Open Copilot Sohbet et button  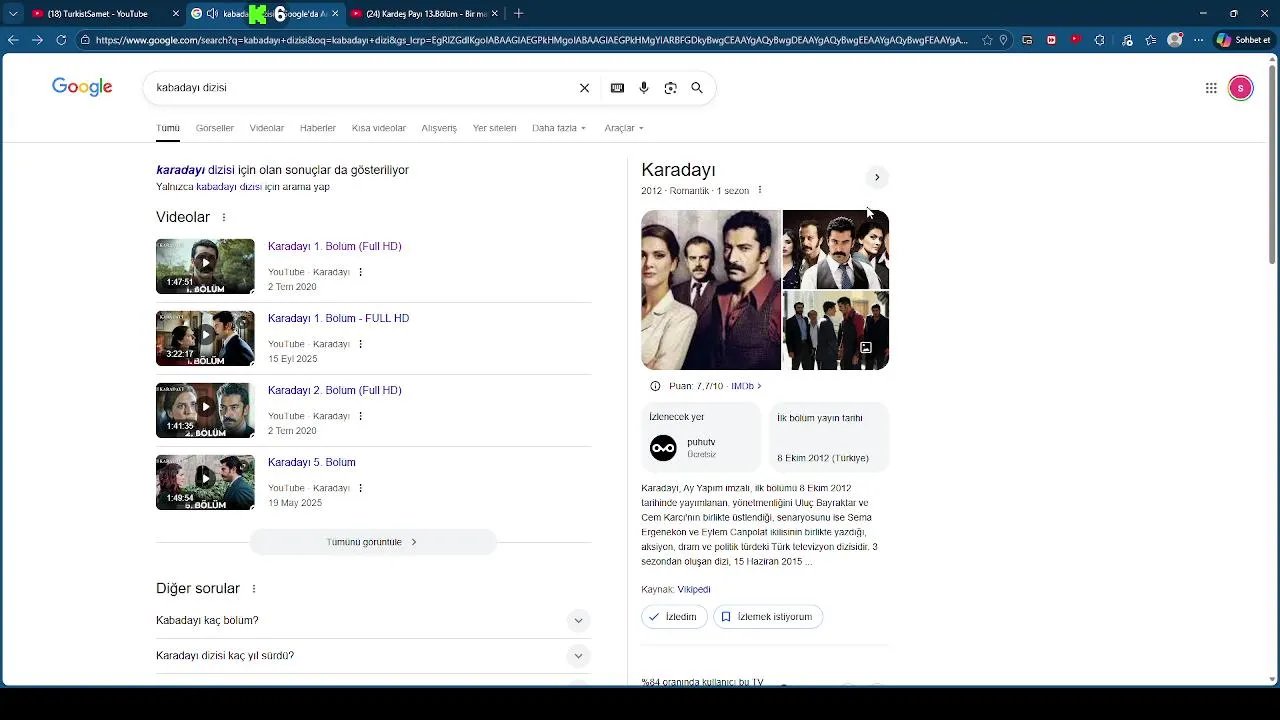coord(1244,40)
